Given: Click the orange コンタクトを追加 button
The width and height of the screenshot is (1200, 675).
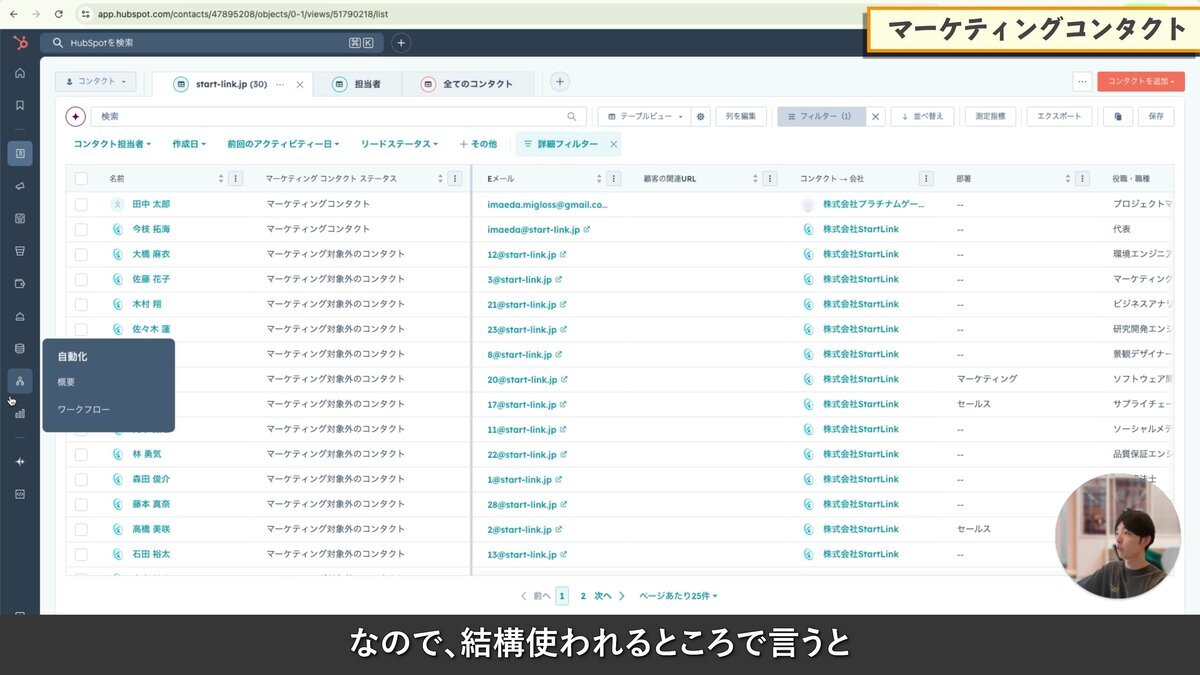Looking at the screenshot, I should [1141, 81].
